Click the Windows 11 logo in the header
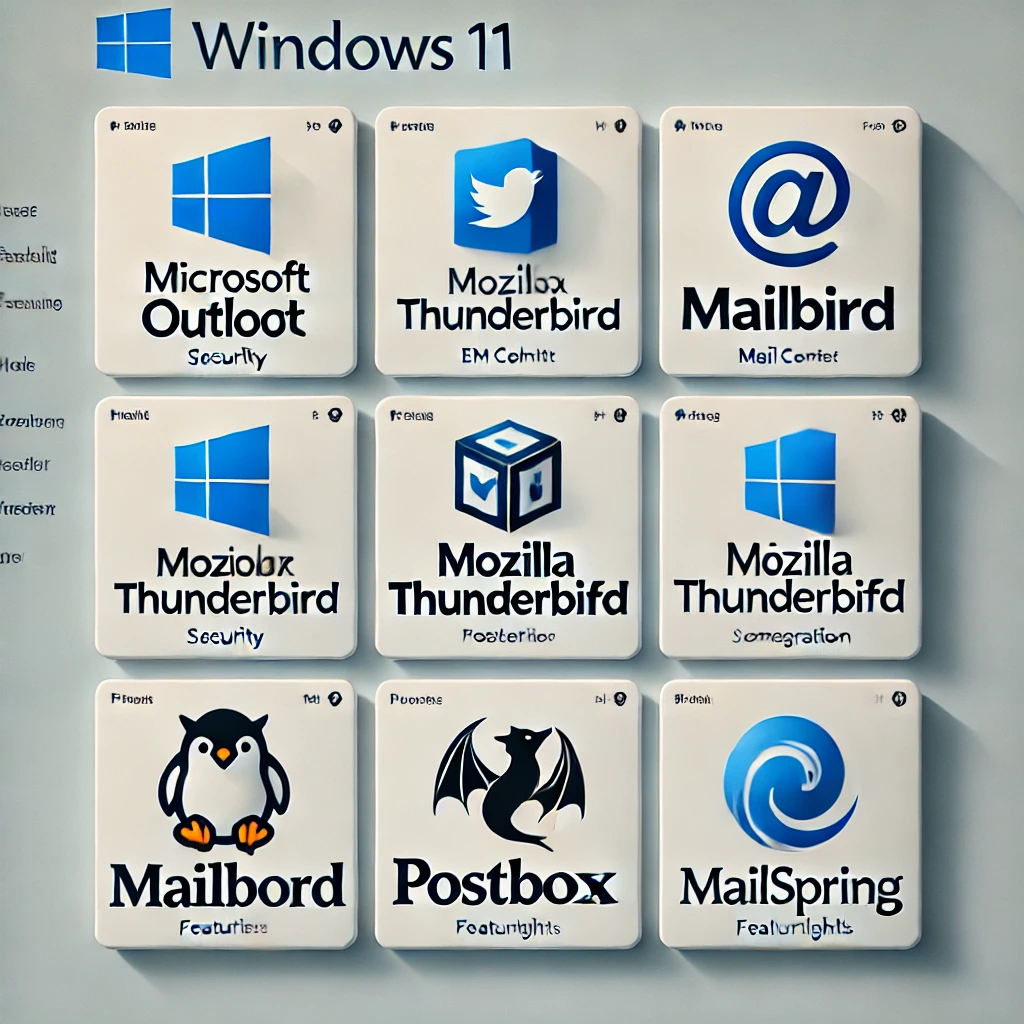 (133, 43)
